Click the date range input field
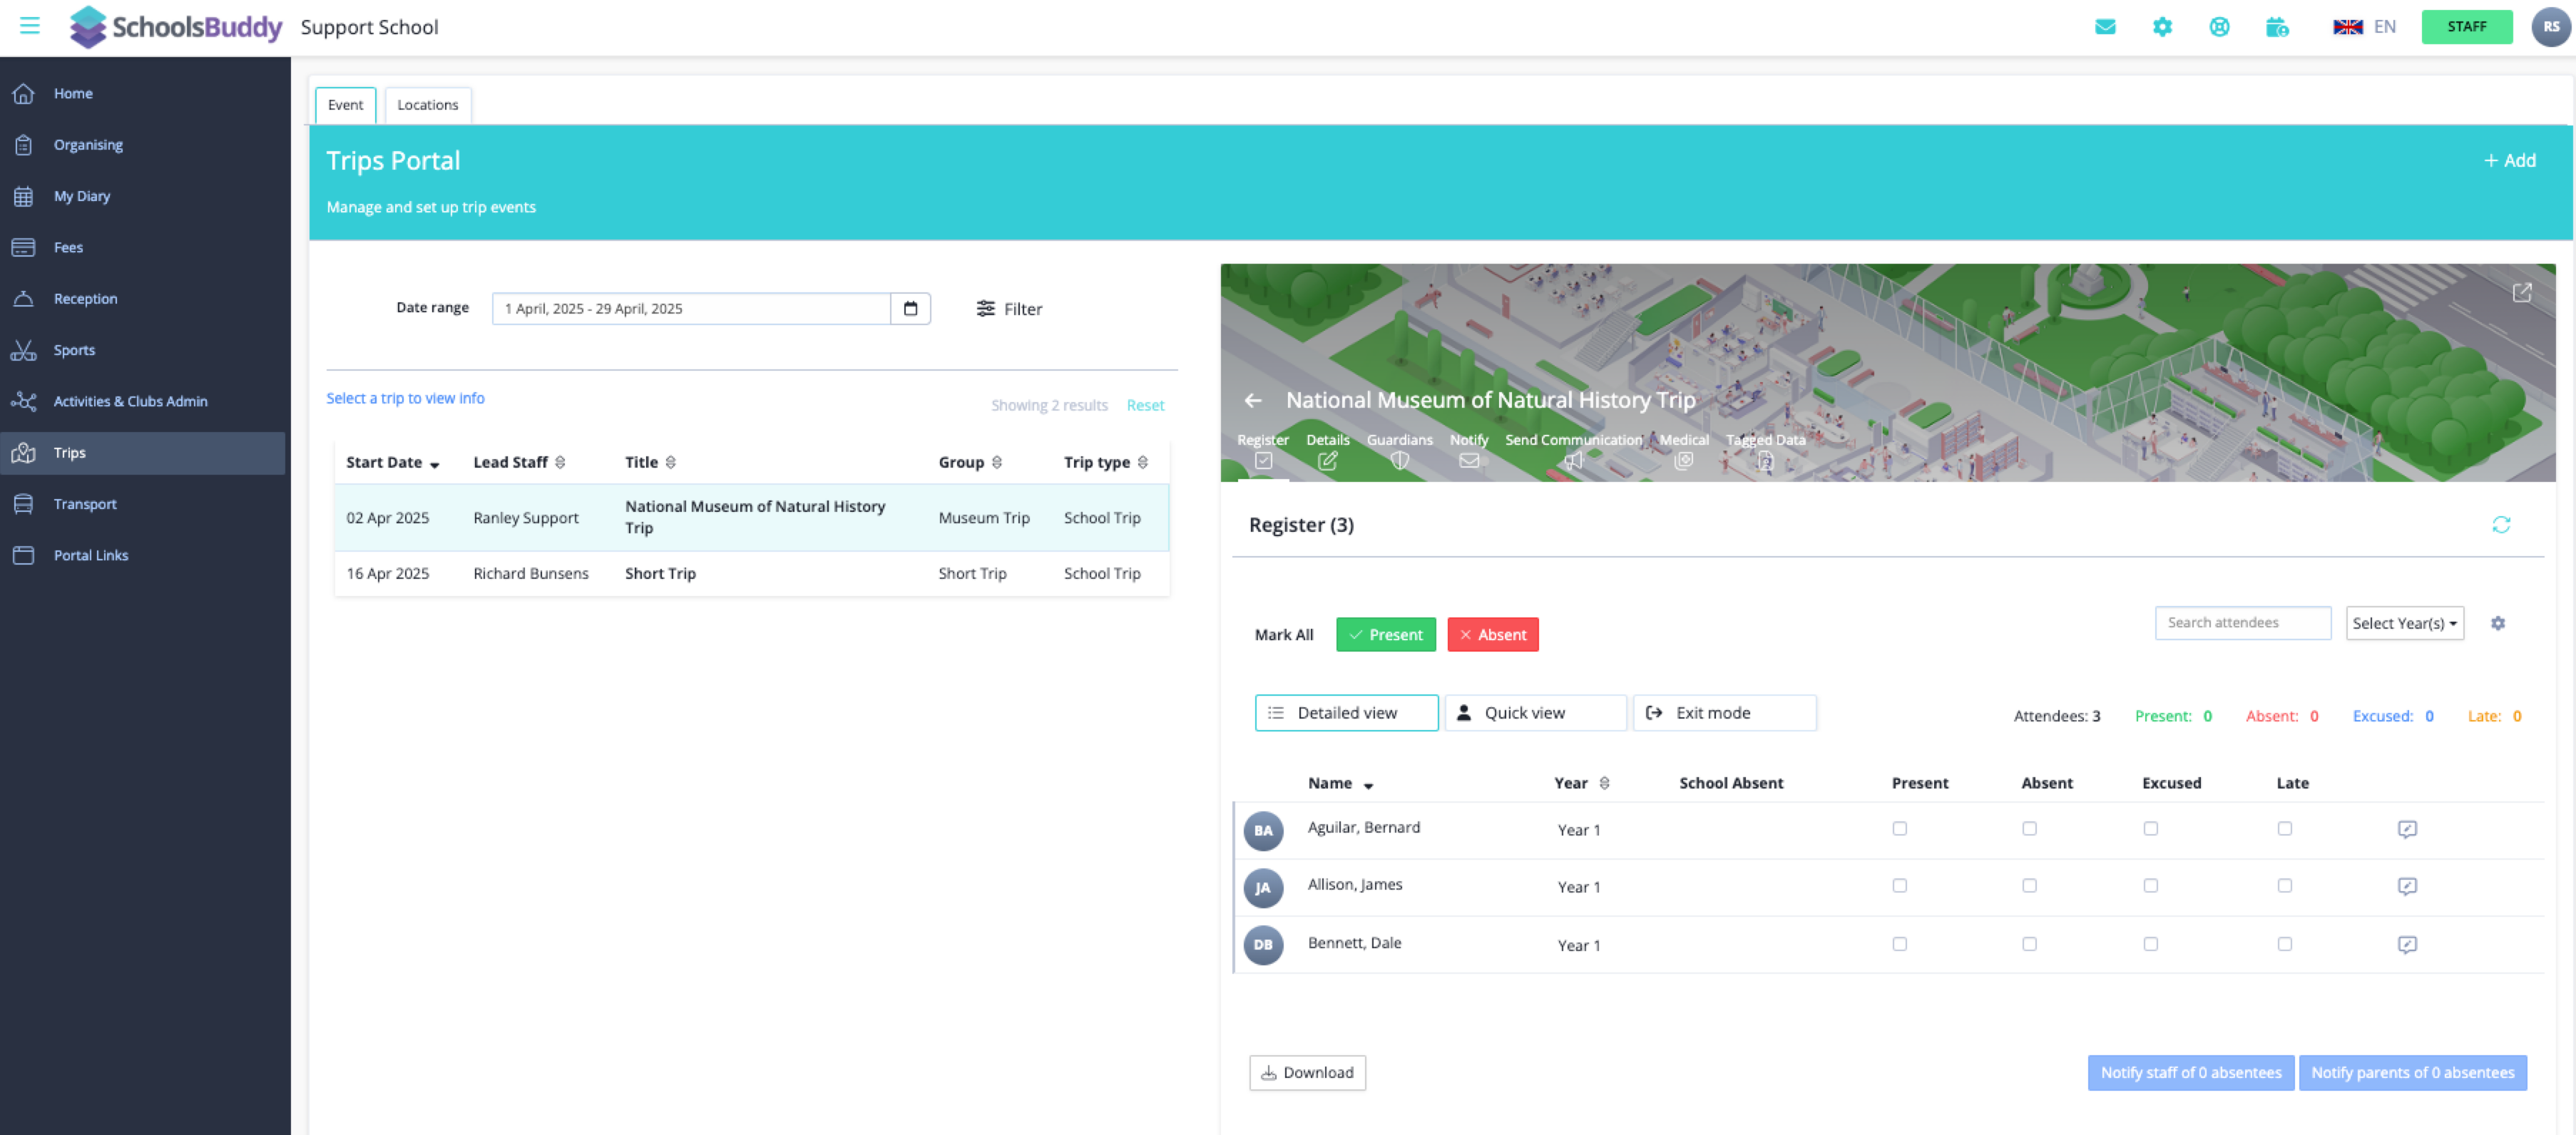Viewport: 2576px width, 1135px height. [x=691, y=308]
